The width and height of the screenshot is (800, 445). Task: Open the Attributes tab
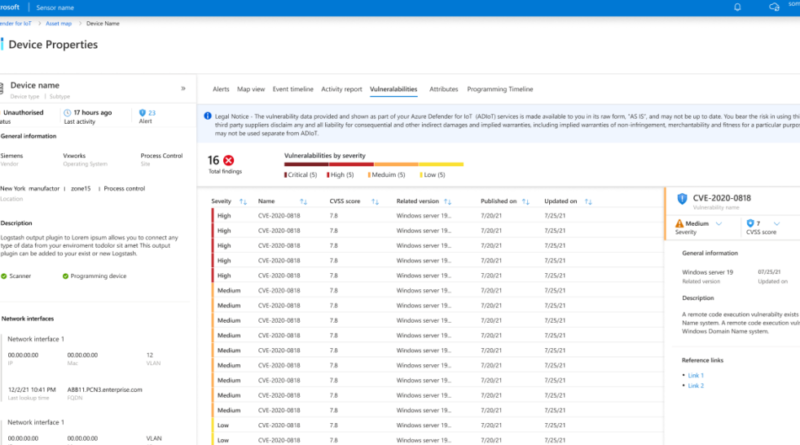[444, 89]
